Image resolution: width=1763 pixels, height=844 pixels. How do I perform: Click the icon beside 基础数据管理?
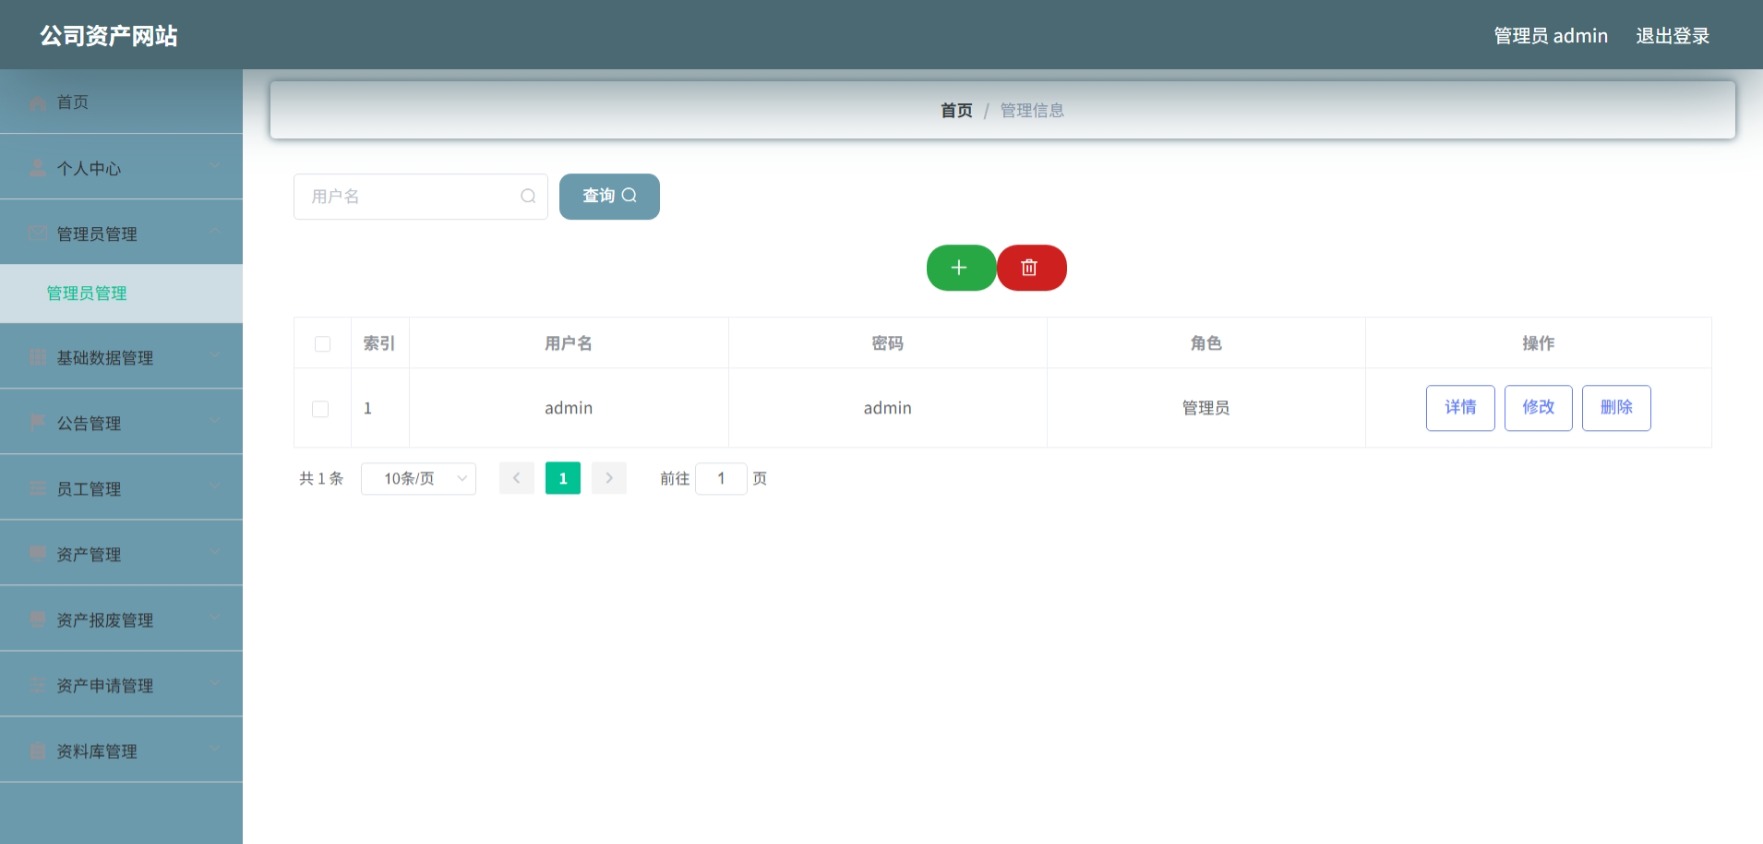pyautogui.click(x=38, y=357)
